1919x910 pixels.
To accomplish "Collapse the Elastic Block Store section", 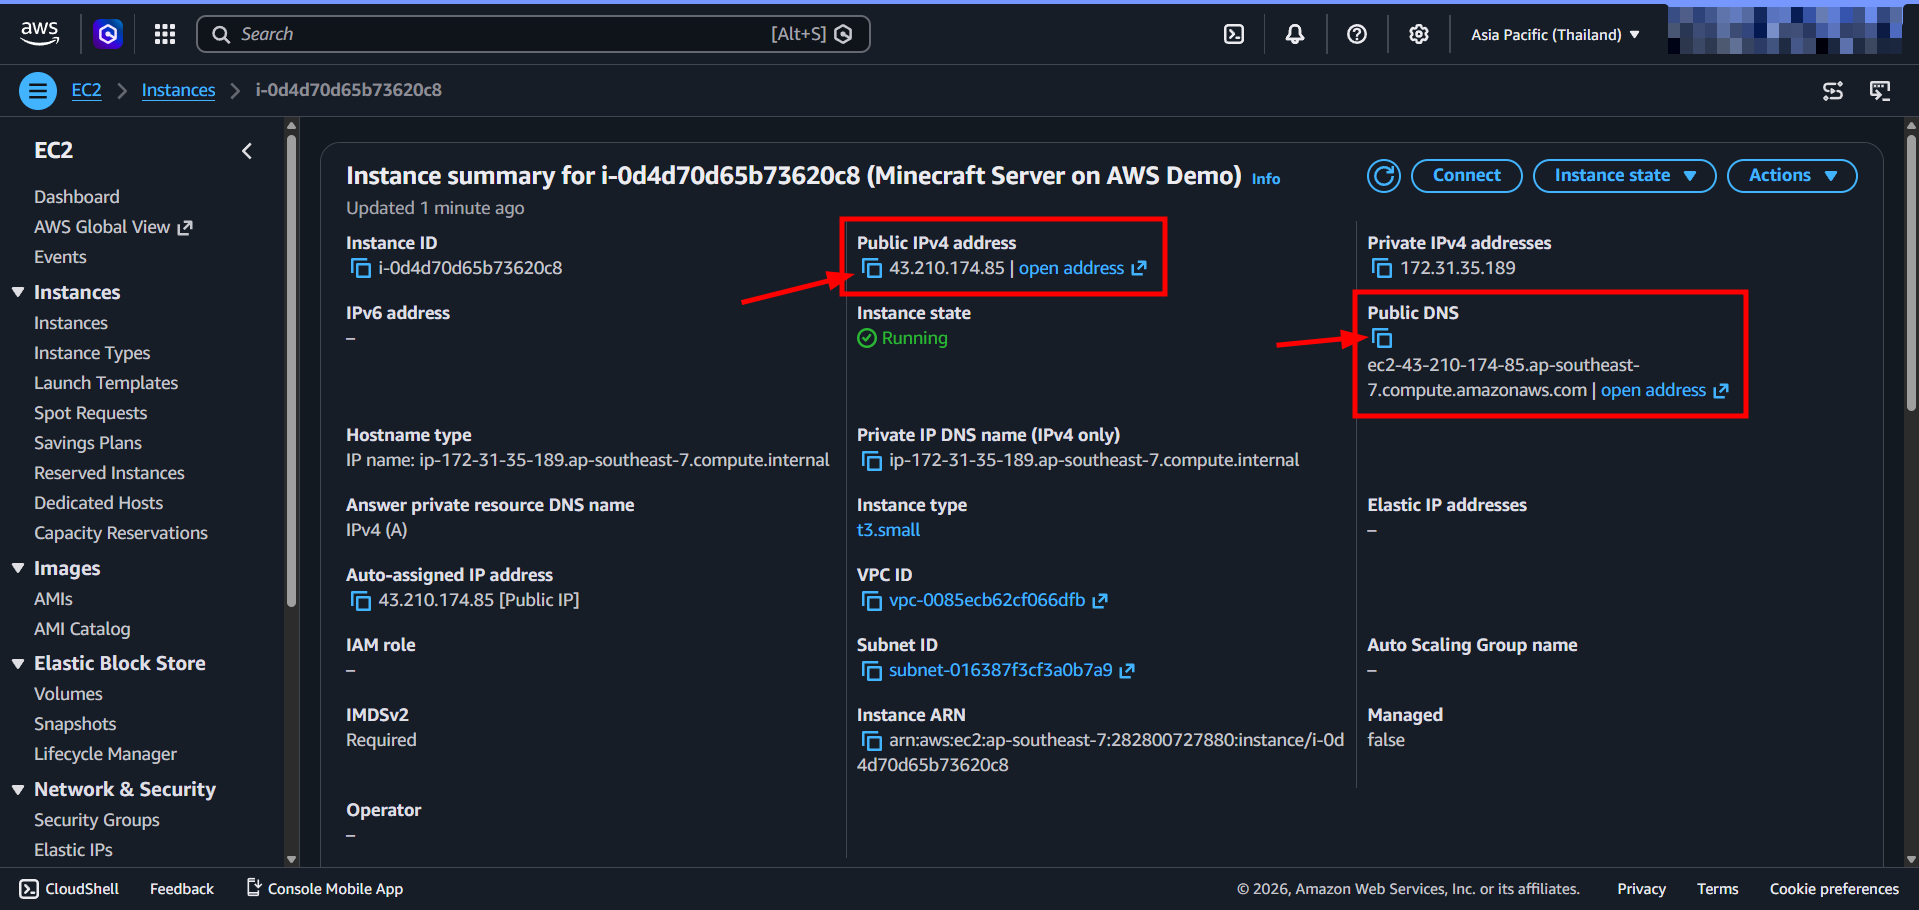I will [18, 663].
